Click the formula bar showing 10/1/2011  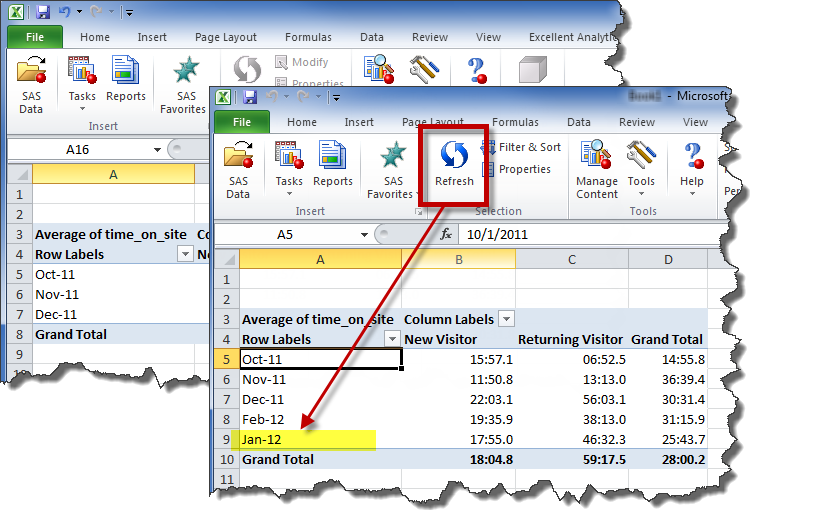[x=580, y=234]
